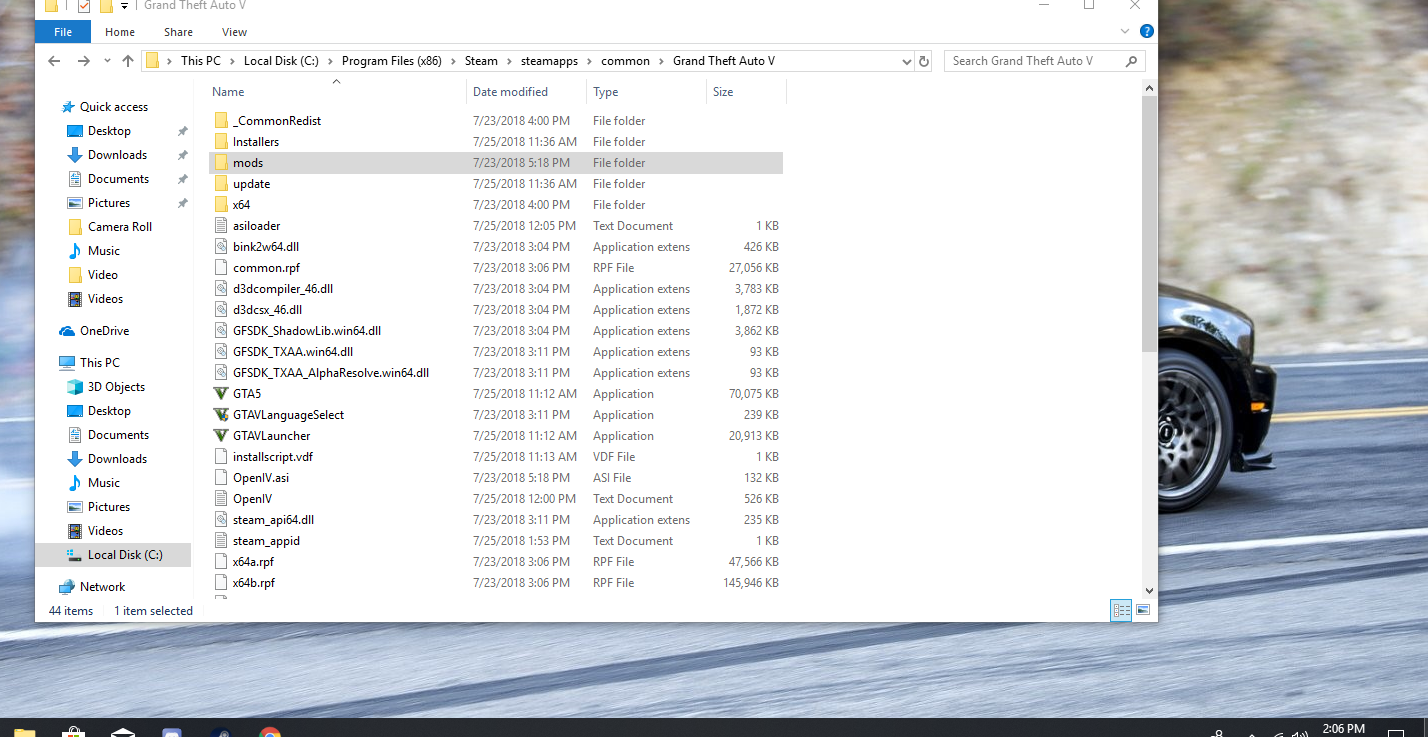Click the Properties checkmark in the title bar
The height and width of the screenshot is (737, 1428).
(84, 6)
